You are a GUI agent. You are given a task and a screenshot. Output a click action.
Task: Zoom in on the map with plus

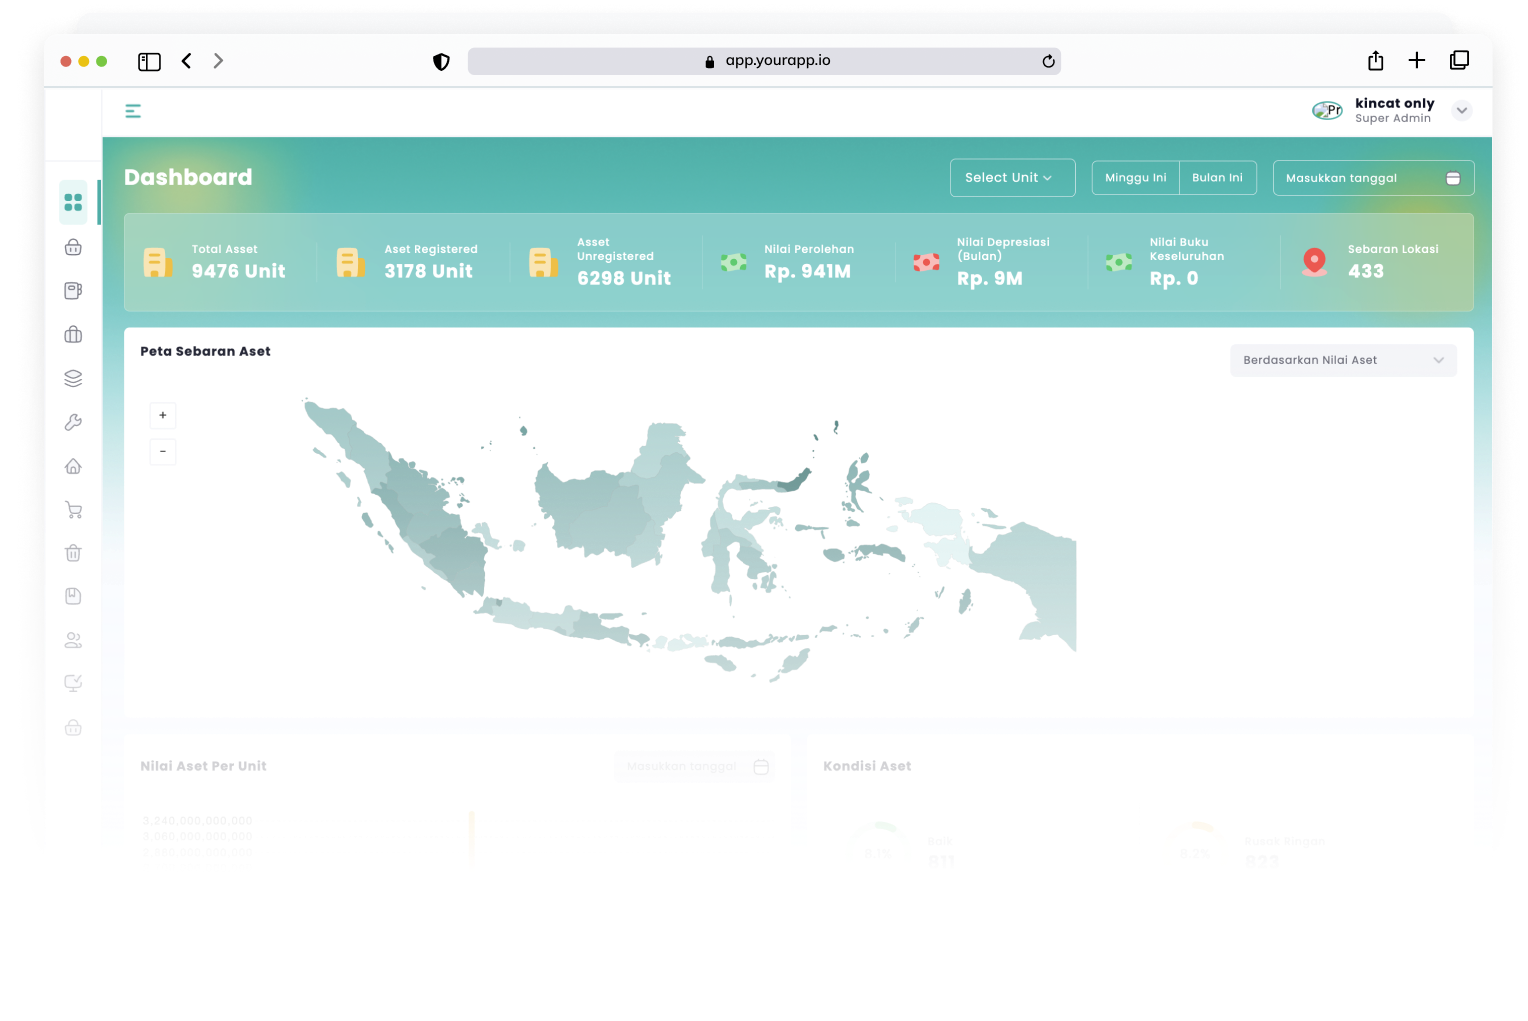click(x=163, y=415)
